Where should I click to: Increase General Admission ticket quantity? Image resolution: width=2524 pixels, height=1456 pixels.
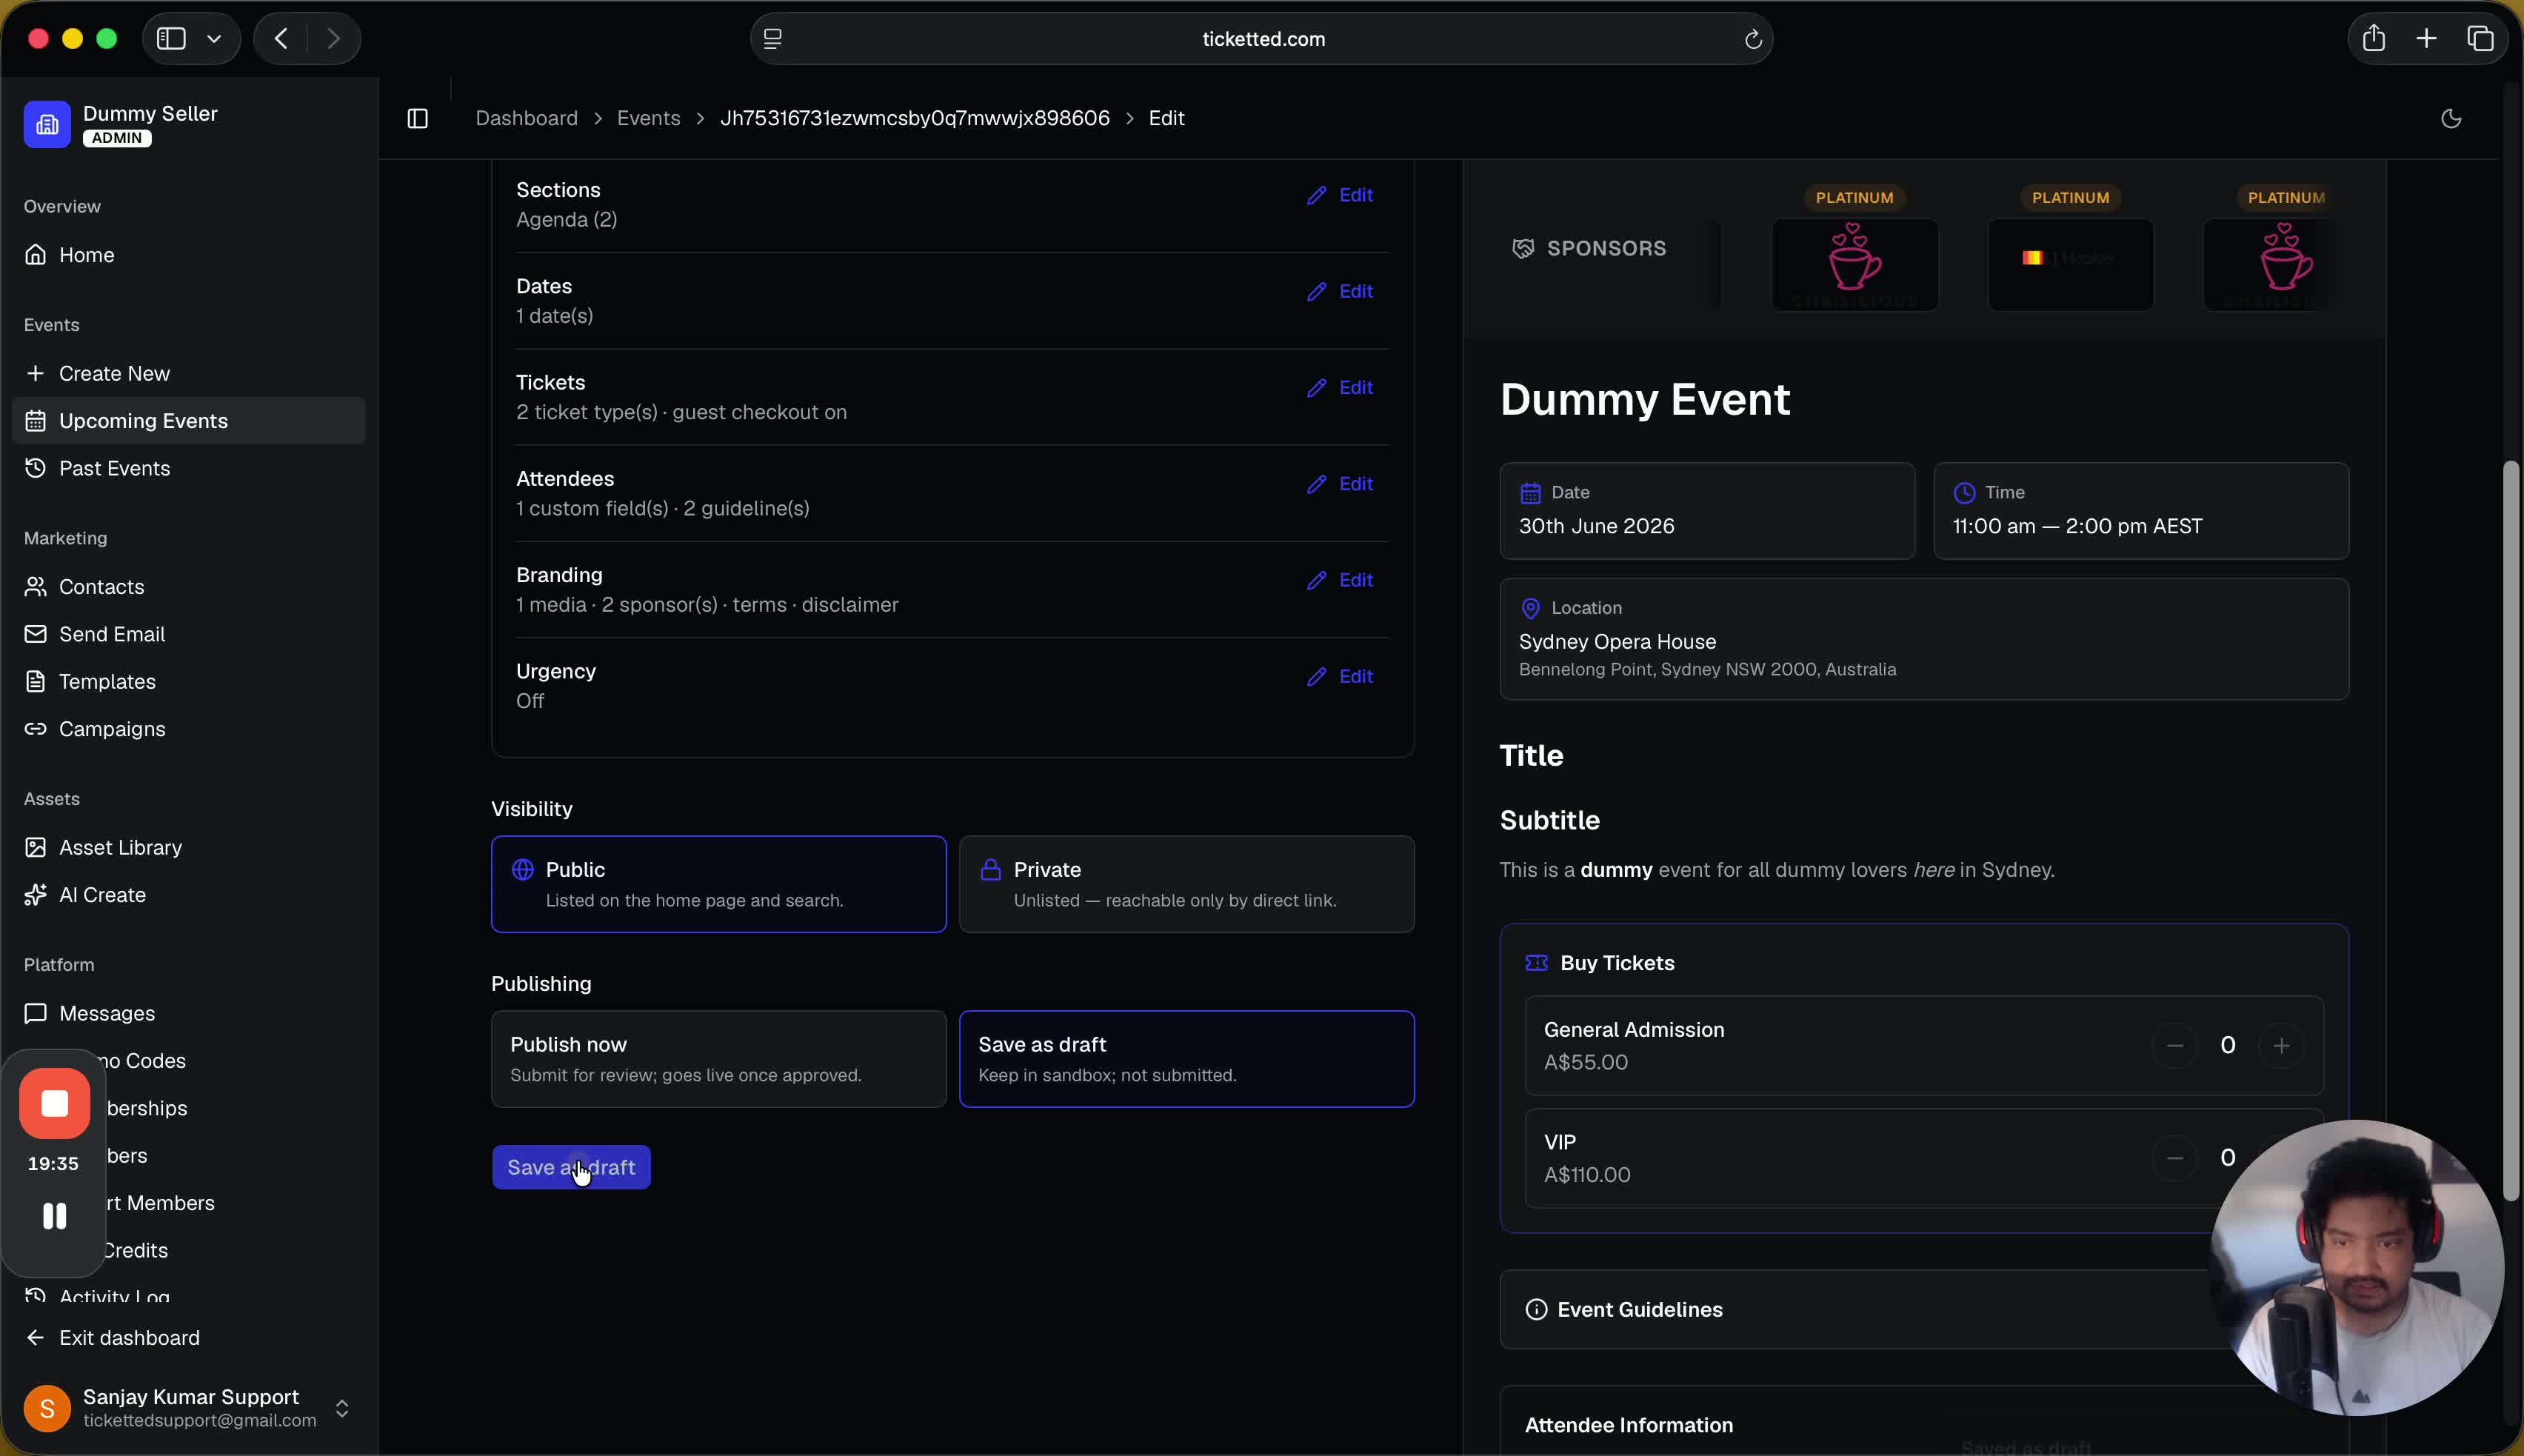pyautogui.click(x=2281, y=1046)
